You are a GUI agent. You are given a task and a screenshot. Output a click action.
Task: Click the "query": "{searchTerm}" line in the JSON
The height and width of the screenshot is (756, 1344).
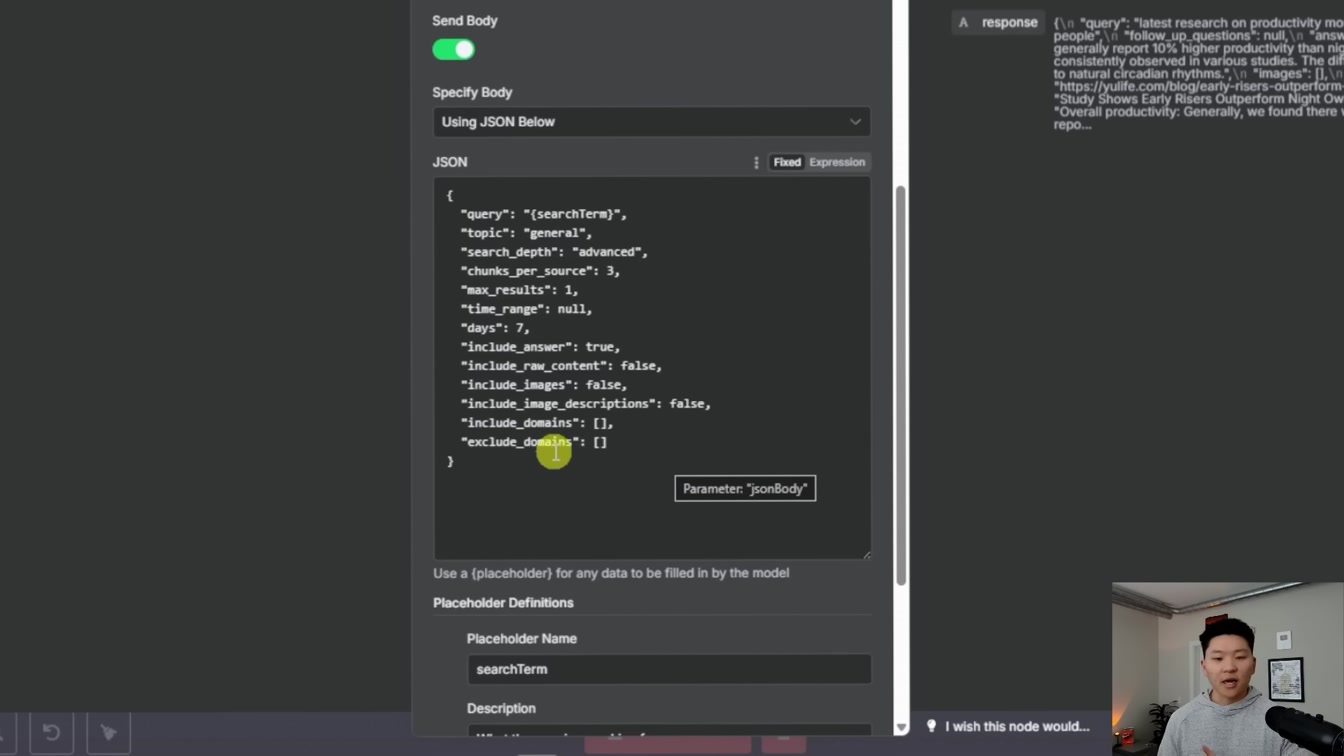[544, 214]
